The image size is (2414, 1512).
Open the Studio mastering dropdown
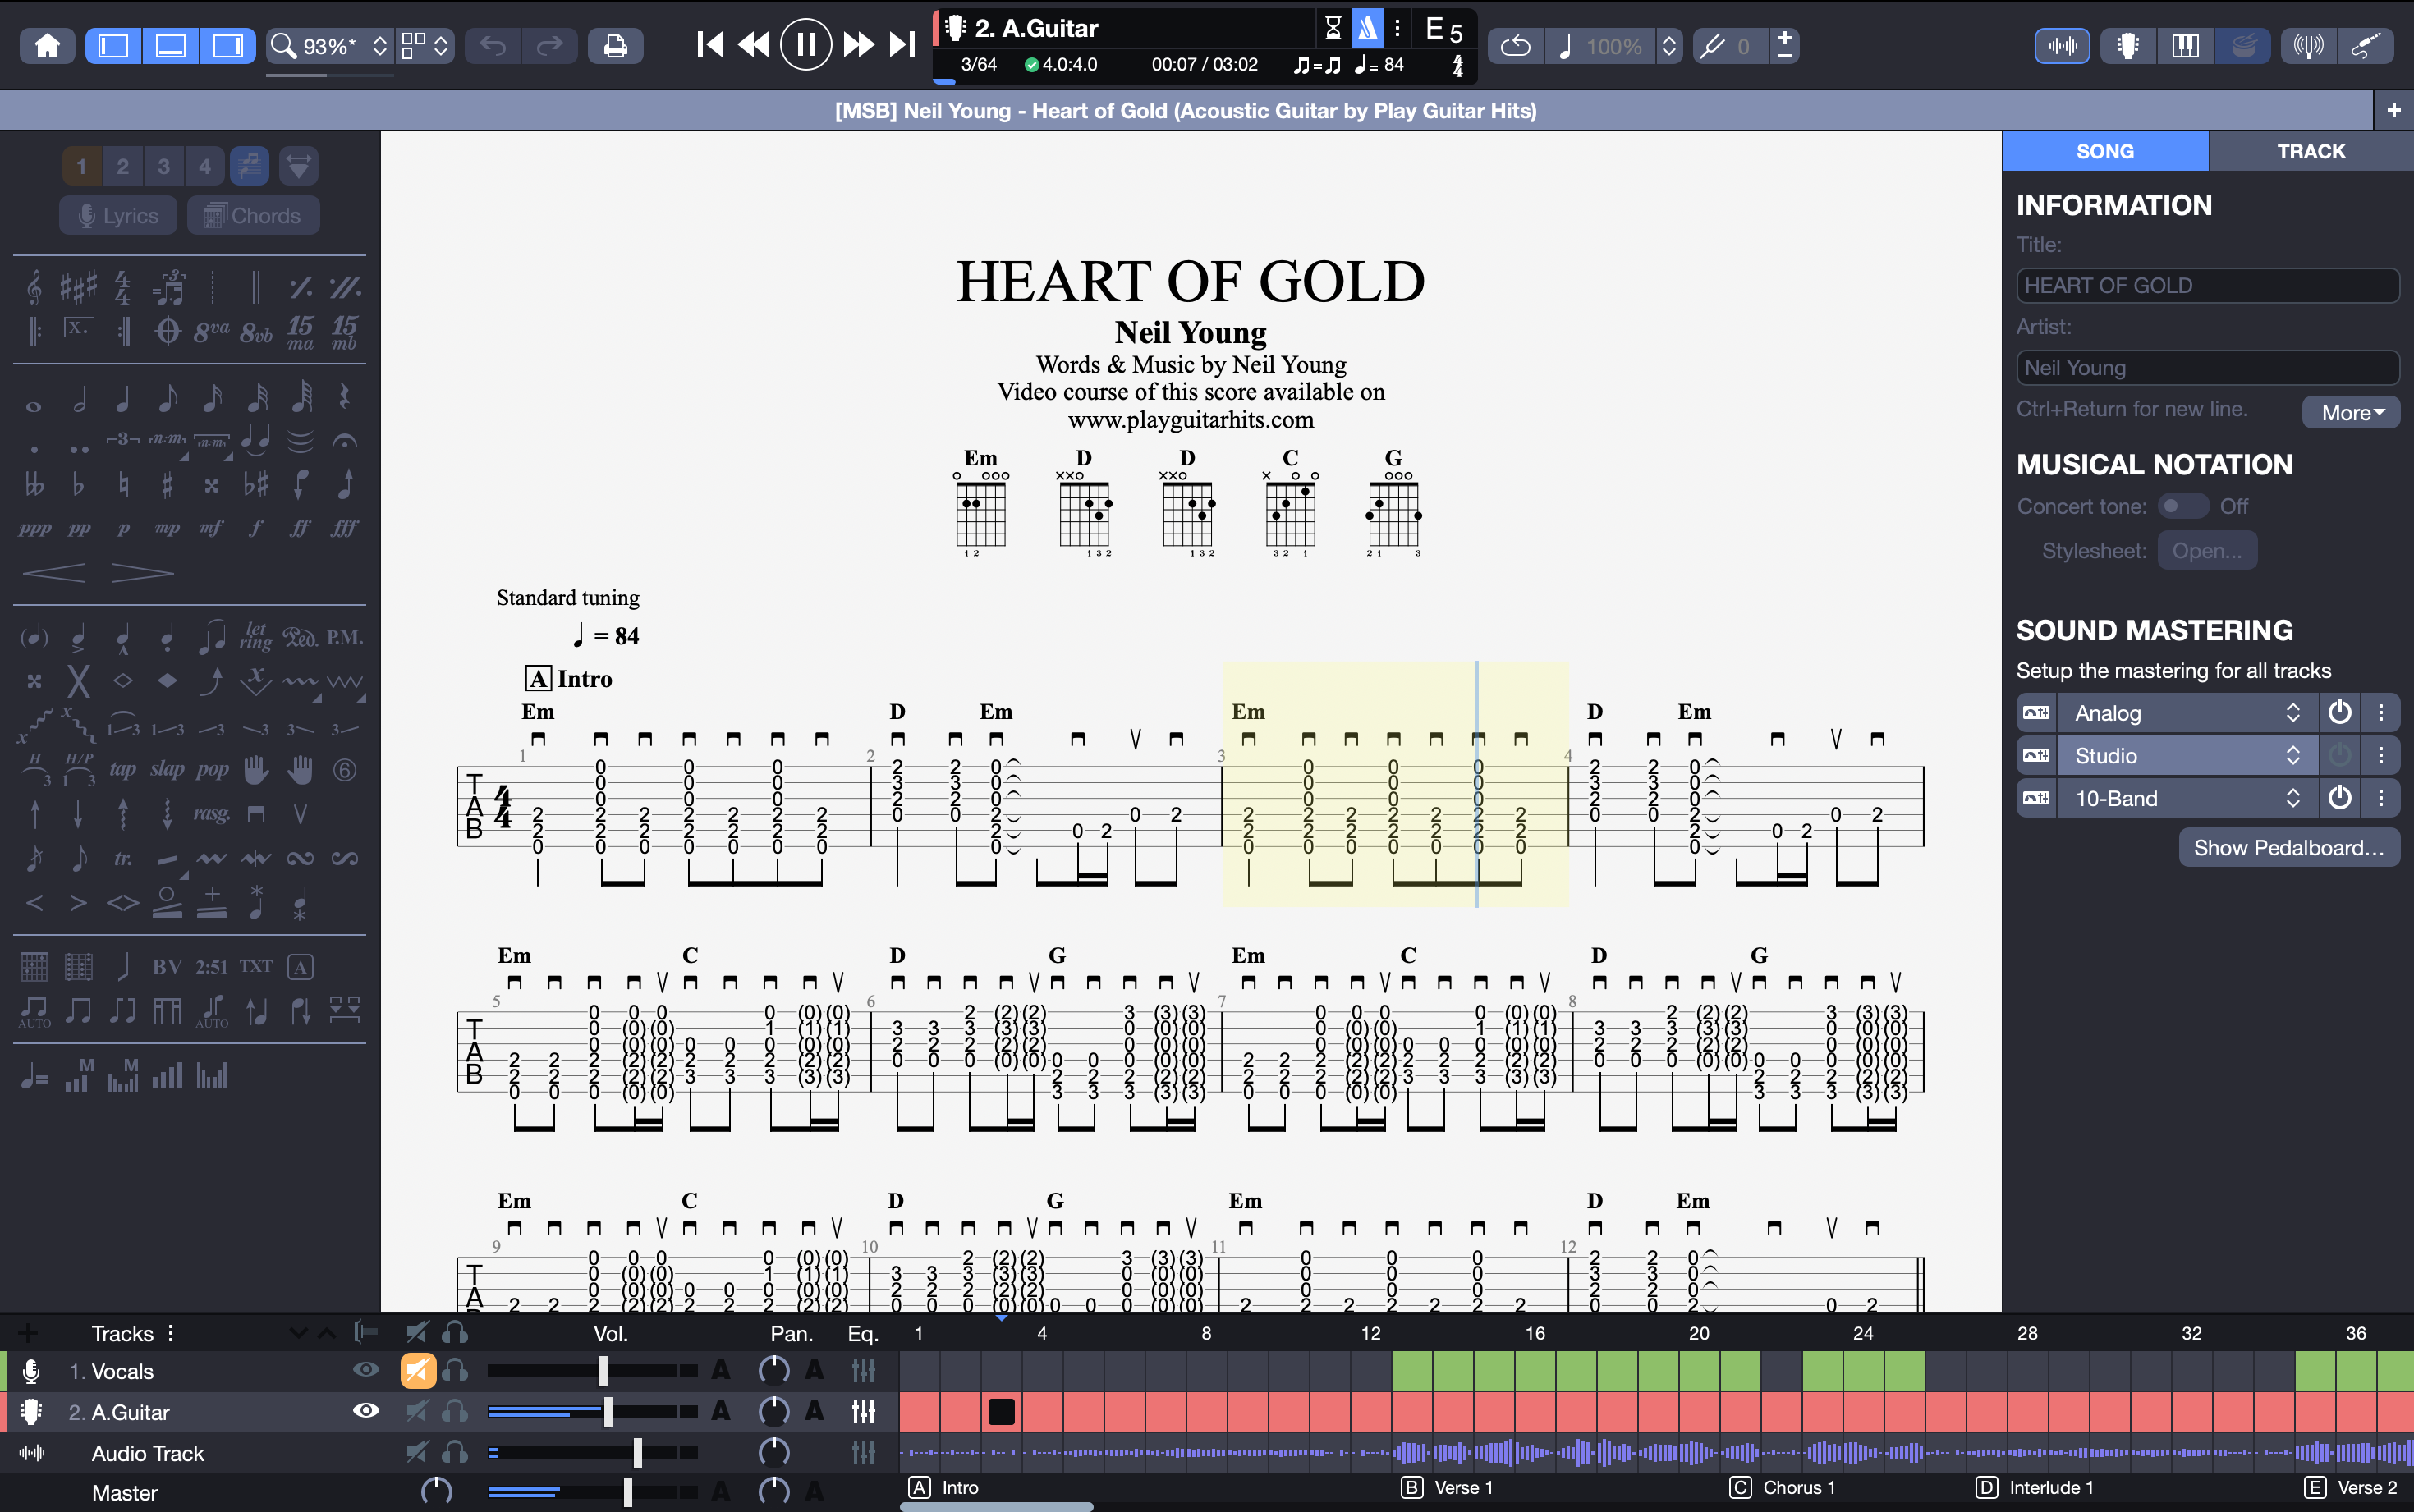[2187, 756]
